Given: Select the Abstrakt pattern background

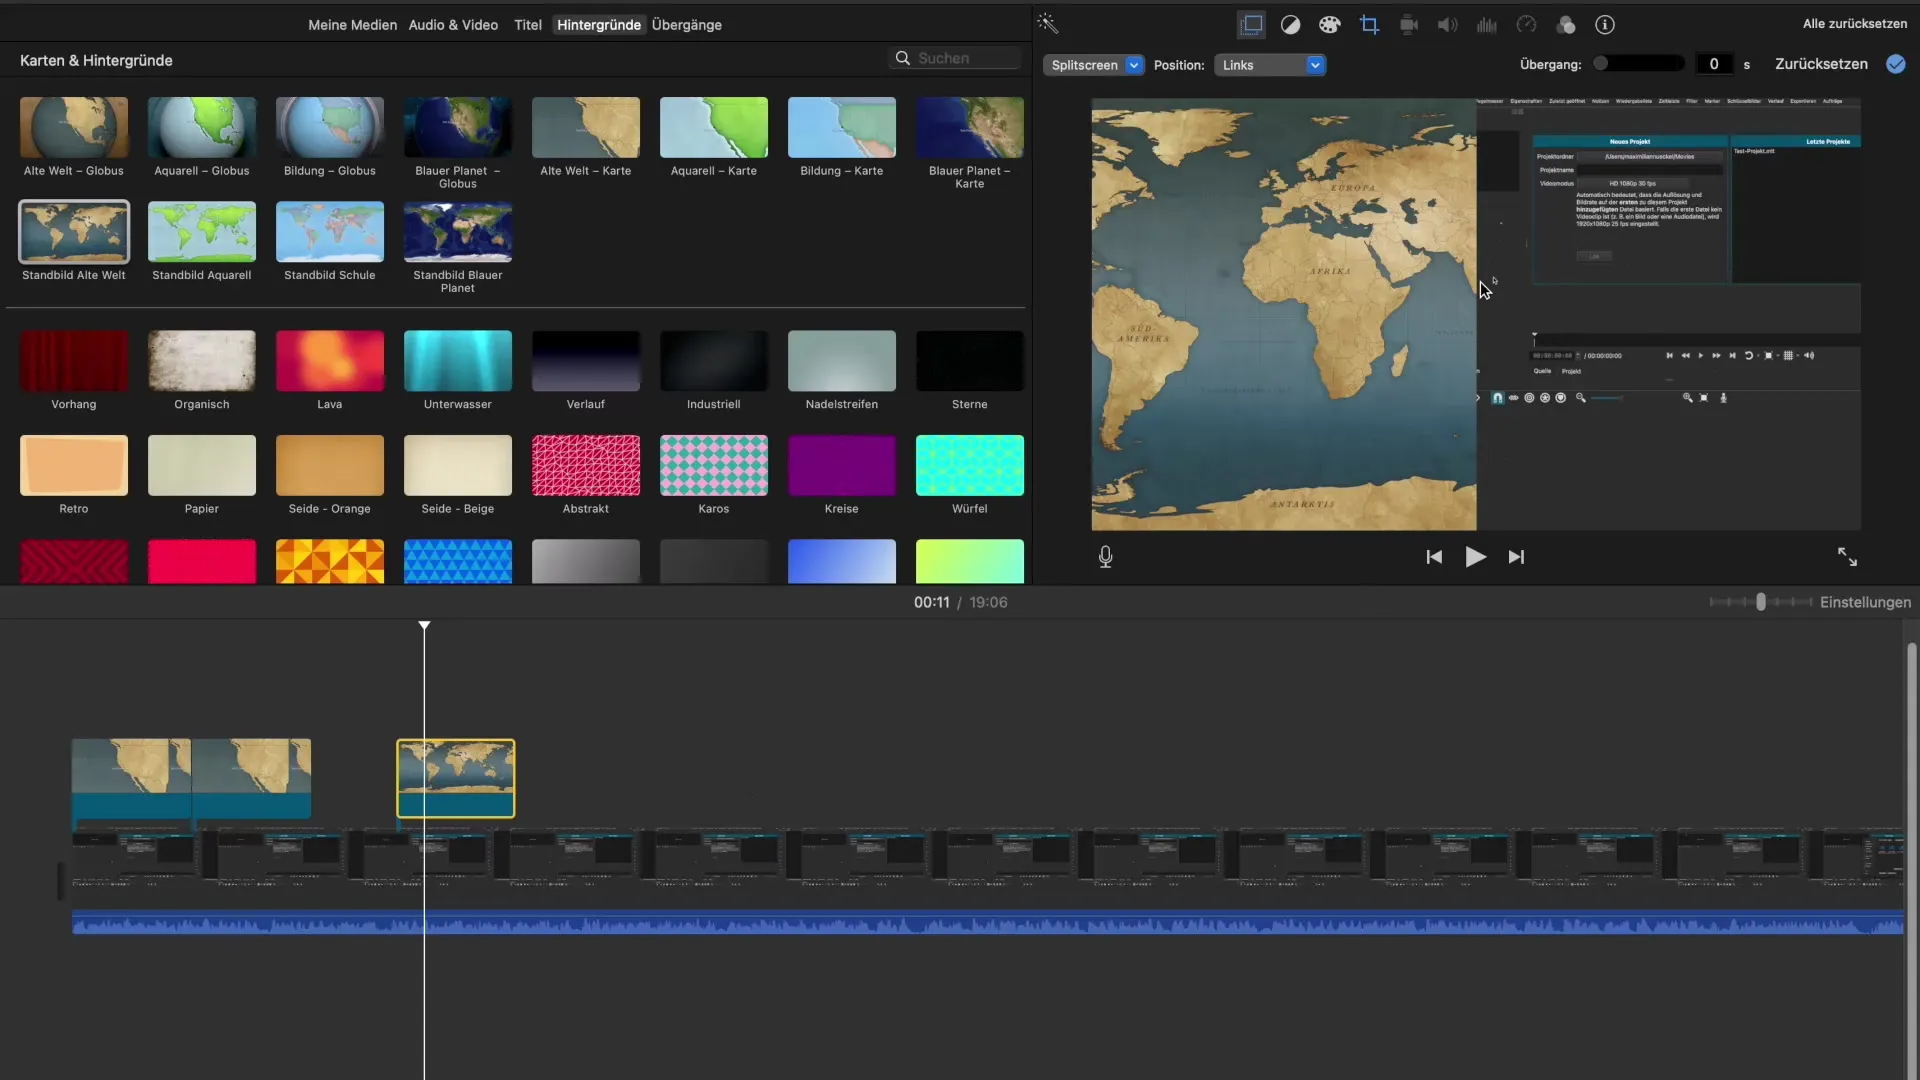Looking at the screenshot, I should tap(586, 465).
